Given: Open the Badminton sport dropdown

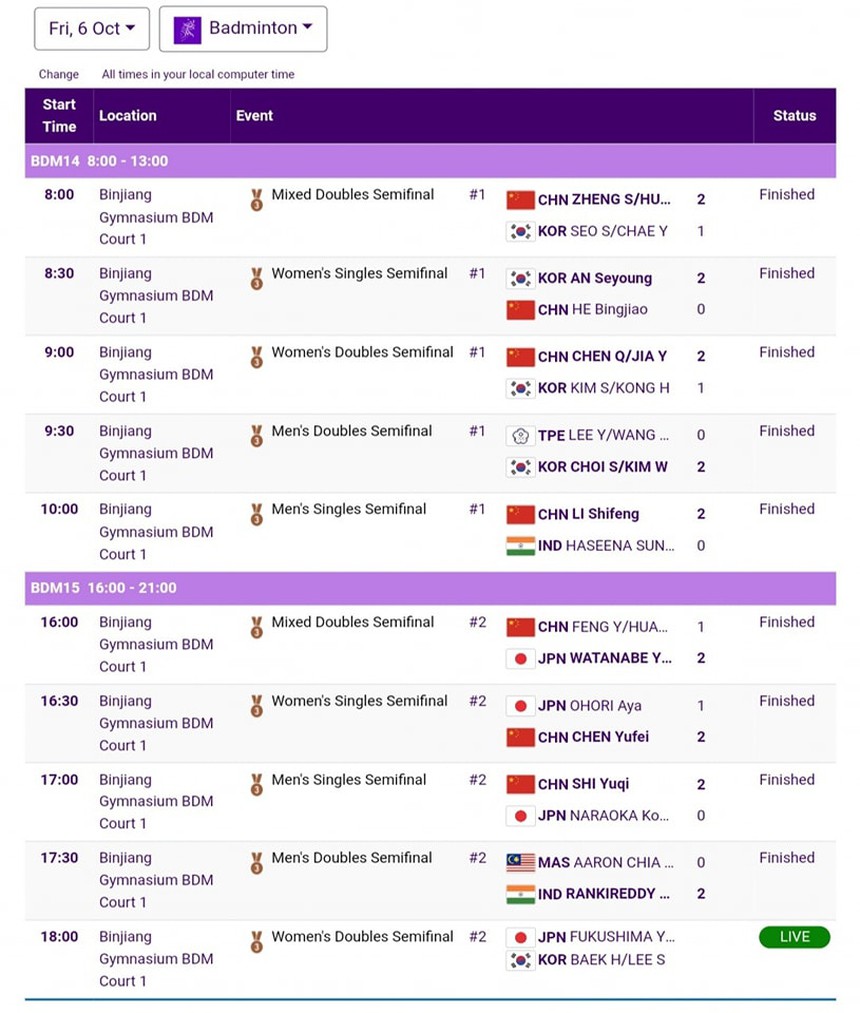Looking at the screenshot, I should (243, 29).
